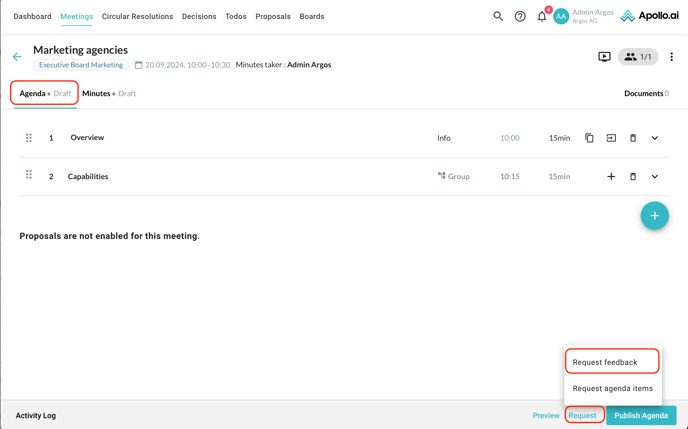
Task: Delete the Capabilities agenda item
Action: click(x=633, y=177)
